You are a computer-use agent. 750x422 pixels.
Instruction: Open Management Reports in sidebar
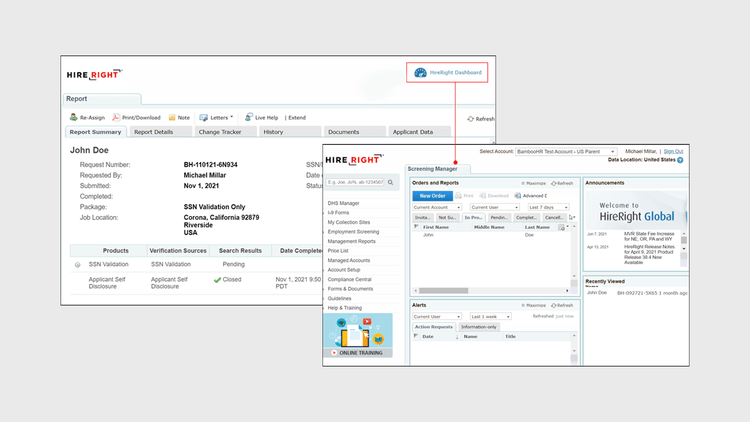point(352,241)
